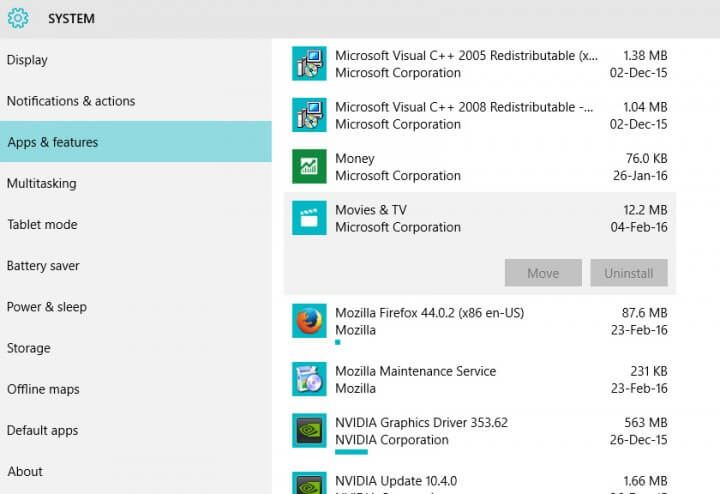Select Apps & features in sidebar

point(135,142)
